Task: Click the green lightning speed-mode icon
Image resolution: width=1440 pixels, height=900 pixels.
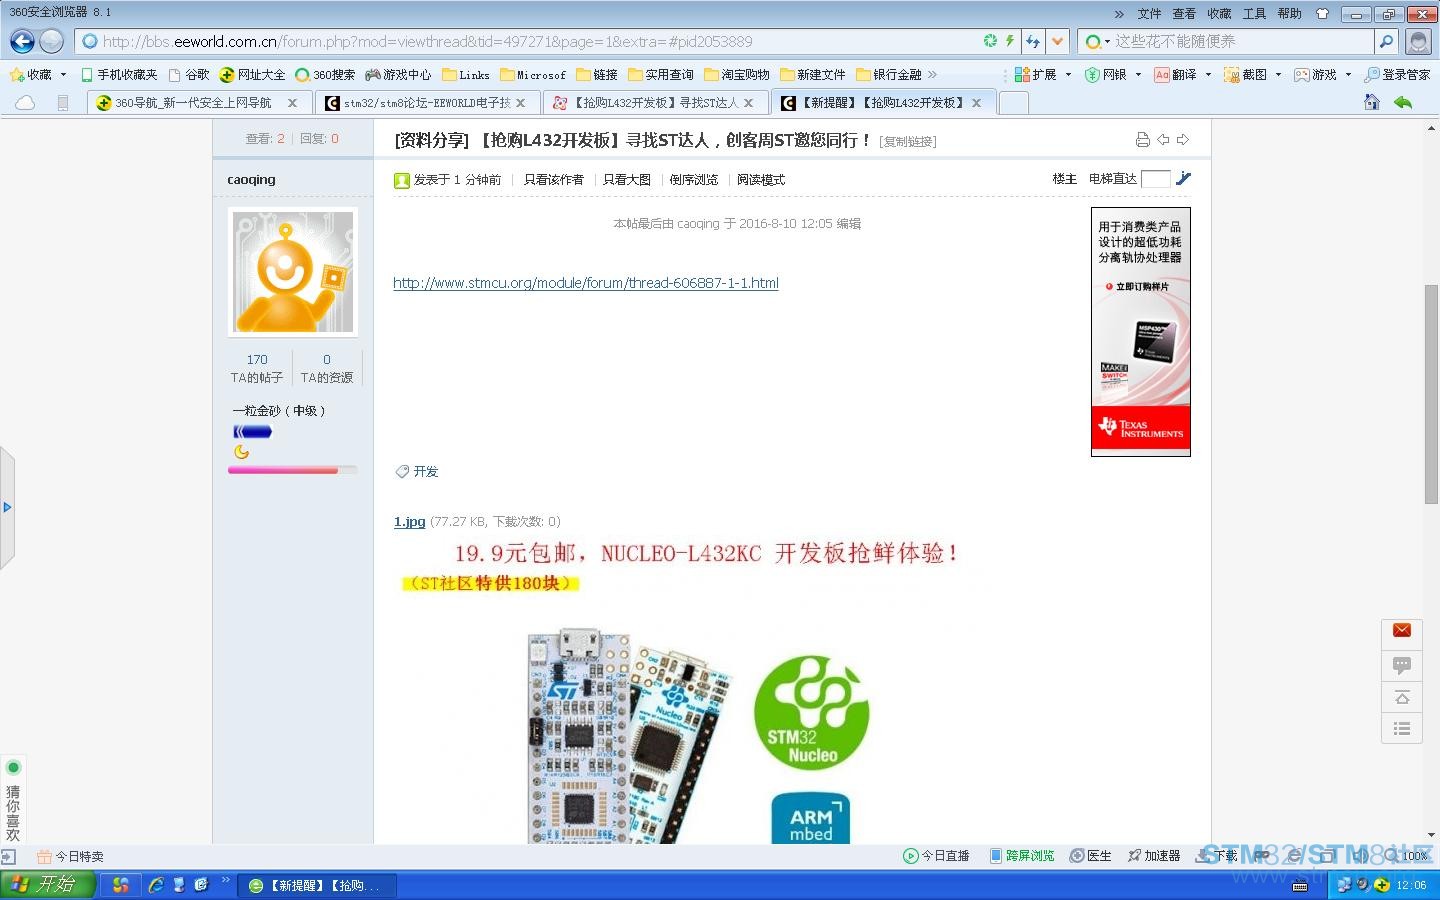Action: [x=1010, y=41]
